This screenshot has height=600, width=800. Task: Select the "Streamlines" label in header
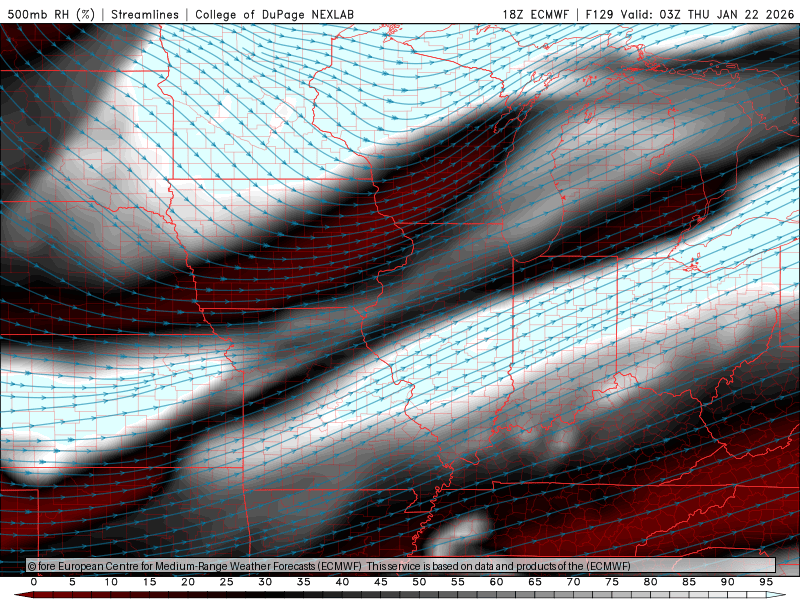tap(145, 14)
